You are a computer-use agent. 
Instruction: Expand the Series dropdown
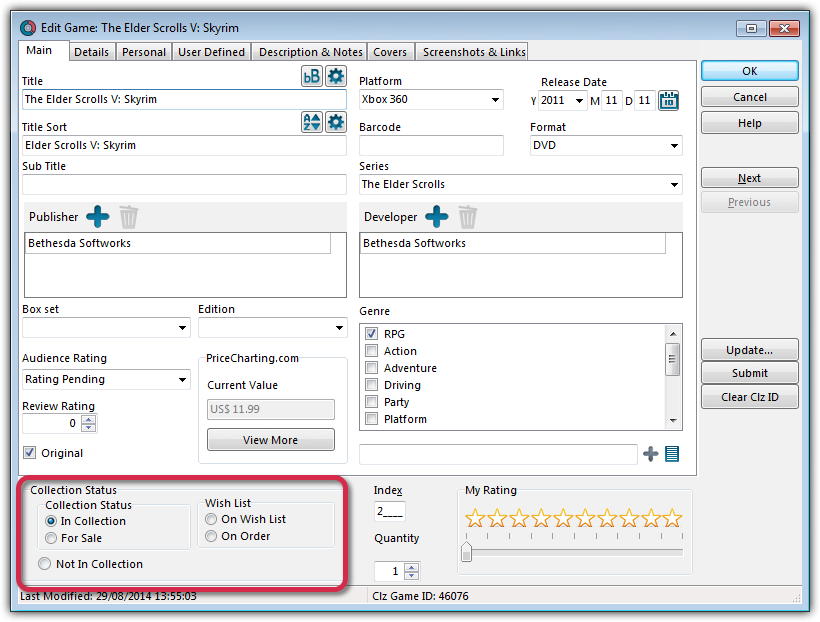tap(674, 185)
